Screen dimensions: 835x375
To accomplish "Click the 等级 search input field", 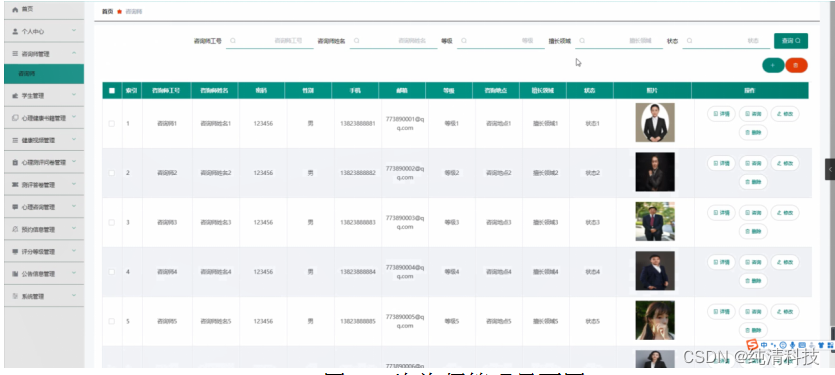I will tap(501, 40).
